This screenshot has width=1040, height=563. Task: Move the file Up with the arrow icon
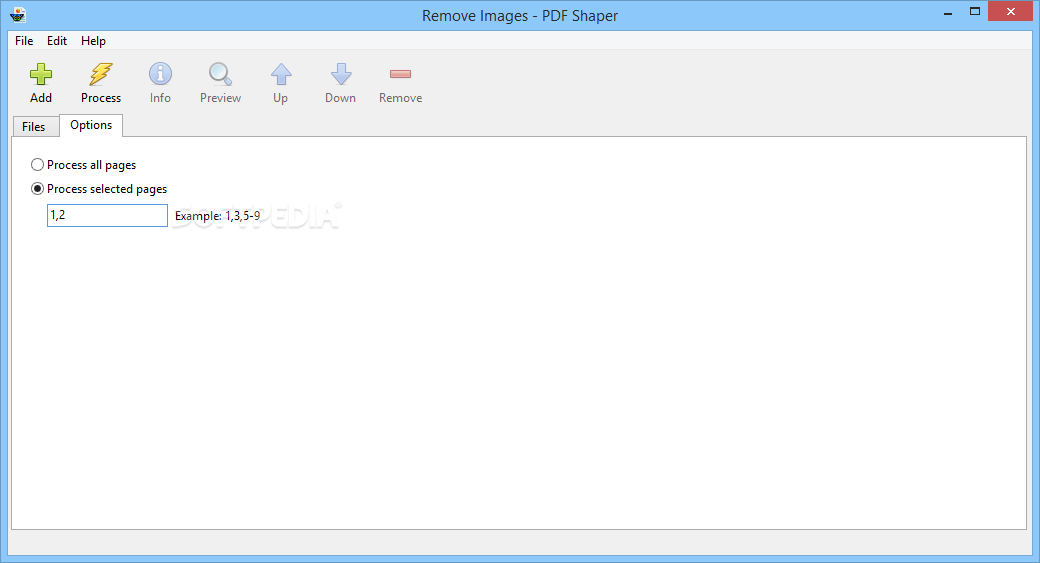[x=281, y=74]
